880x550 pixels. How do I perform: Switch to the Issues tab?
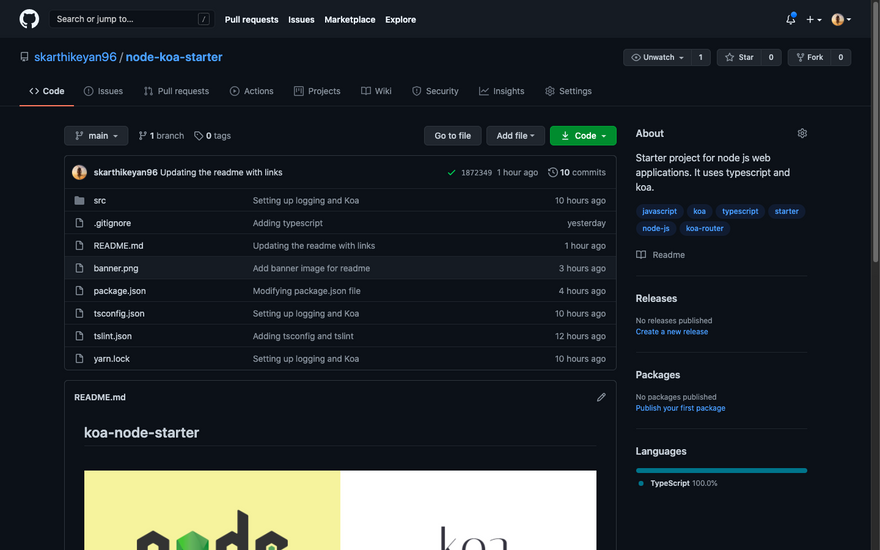click(x=103, y=91)
